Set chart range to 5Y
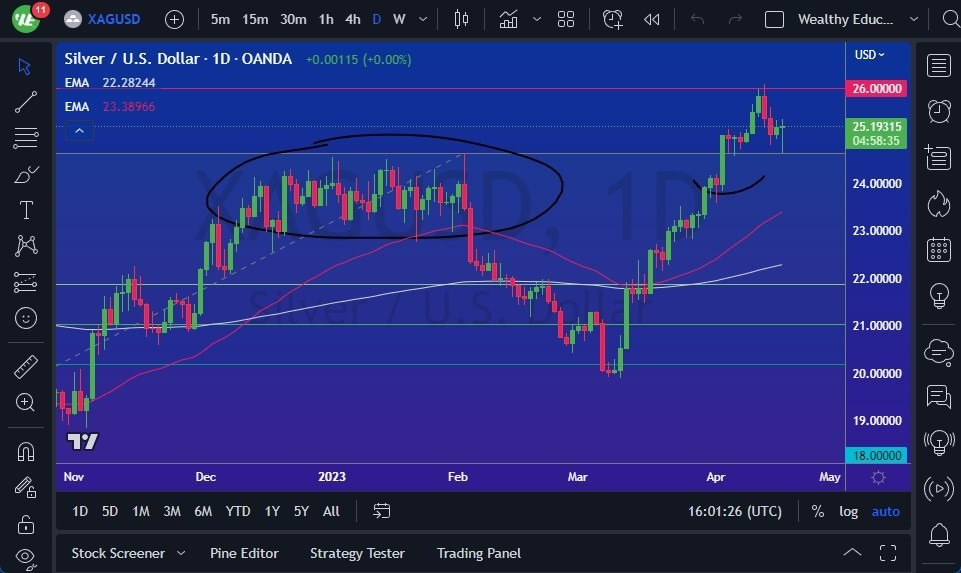The height and width of the screenshot is (573, 961). pyautogui.click(x=301, y=511)
